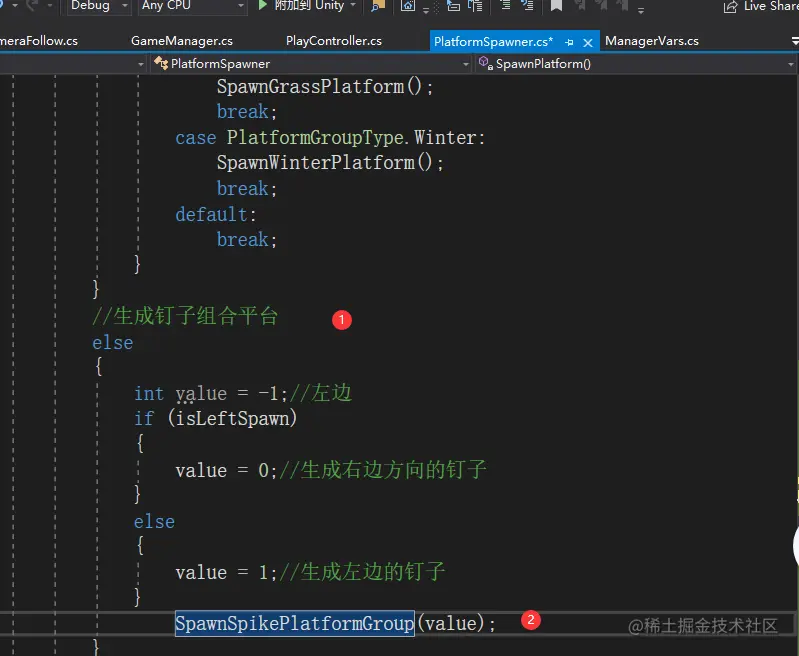Image resolution: width=799 pixels, height=656 pixels.
Task: Click the SpawnWinterPlatform() call
Action: point(330,163)
